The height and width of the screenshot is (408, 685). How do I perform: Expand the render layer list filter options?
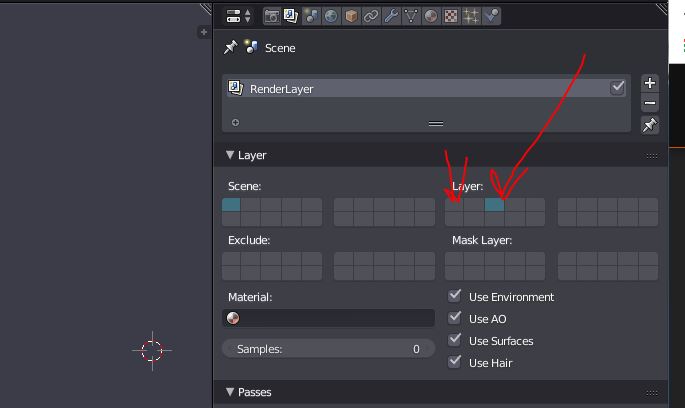click(x=235, y=123)
